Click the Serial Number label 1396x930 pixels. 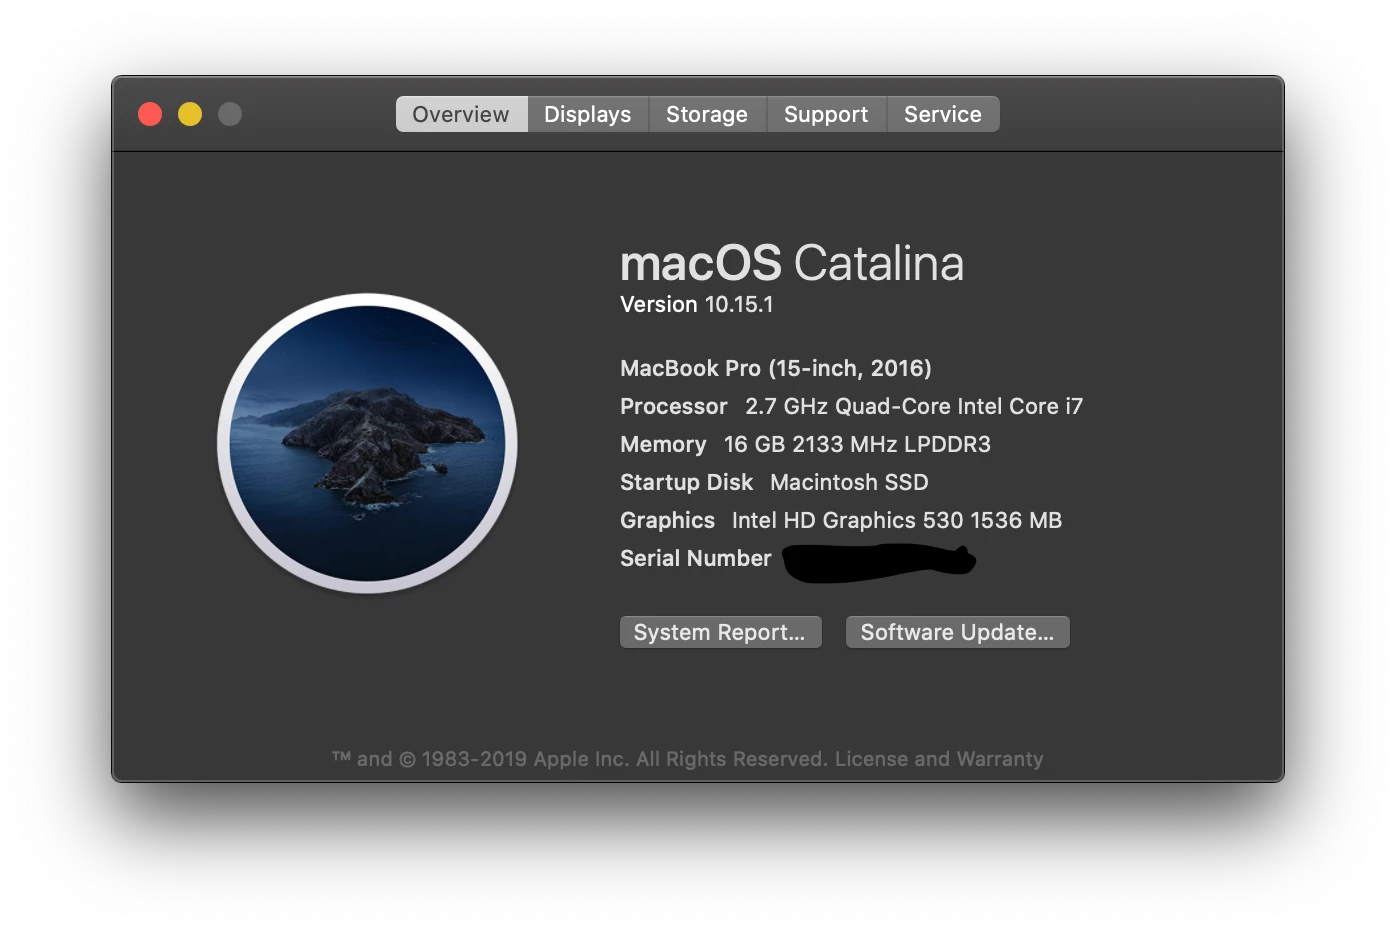tap(696, 558)
